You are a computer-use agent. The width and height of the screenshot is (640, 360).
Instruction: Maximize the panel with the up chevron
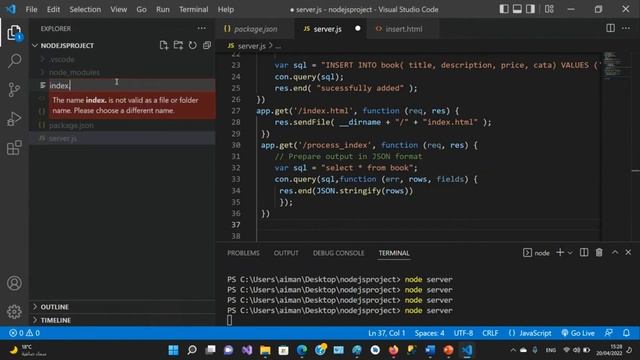(615, 253)
